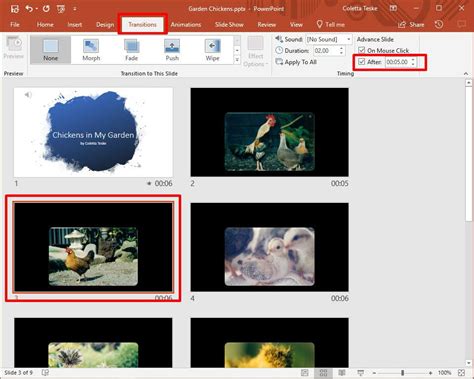Click the vertical scrollbar up arrow
474x379 pixels.
tap(469, 82)
